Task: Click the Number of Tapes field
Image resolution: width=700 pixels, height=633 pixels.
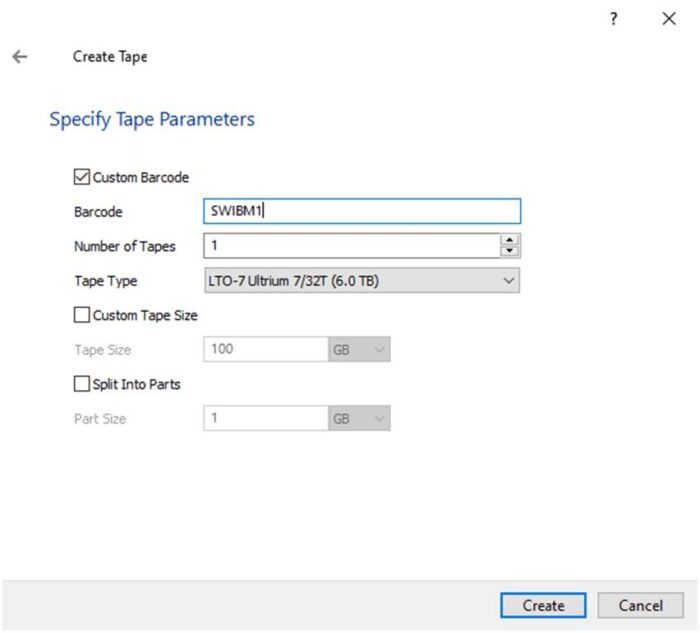Action: click(350, 246)
